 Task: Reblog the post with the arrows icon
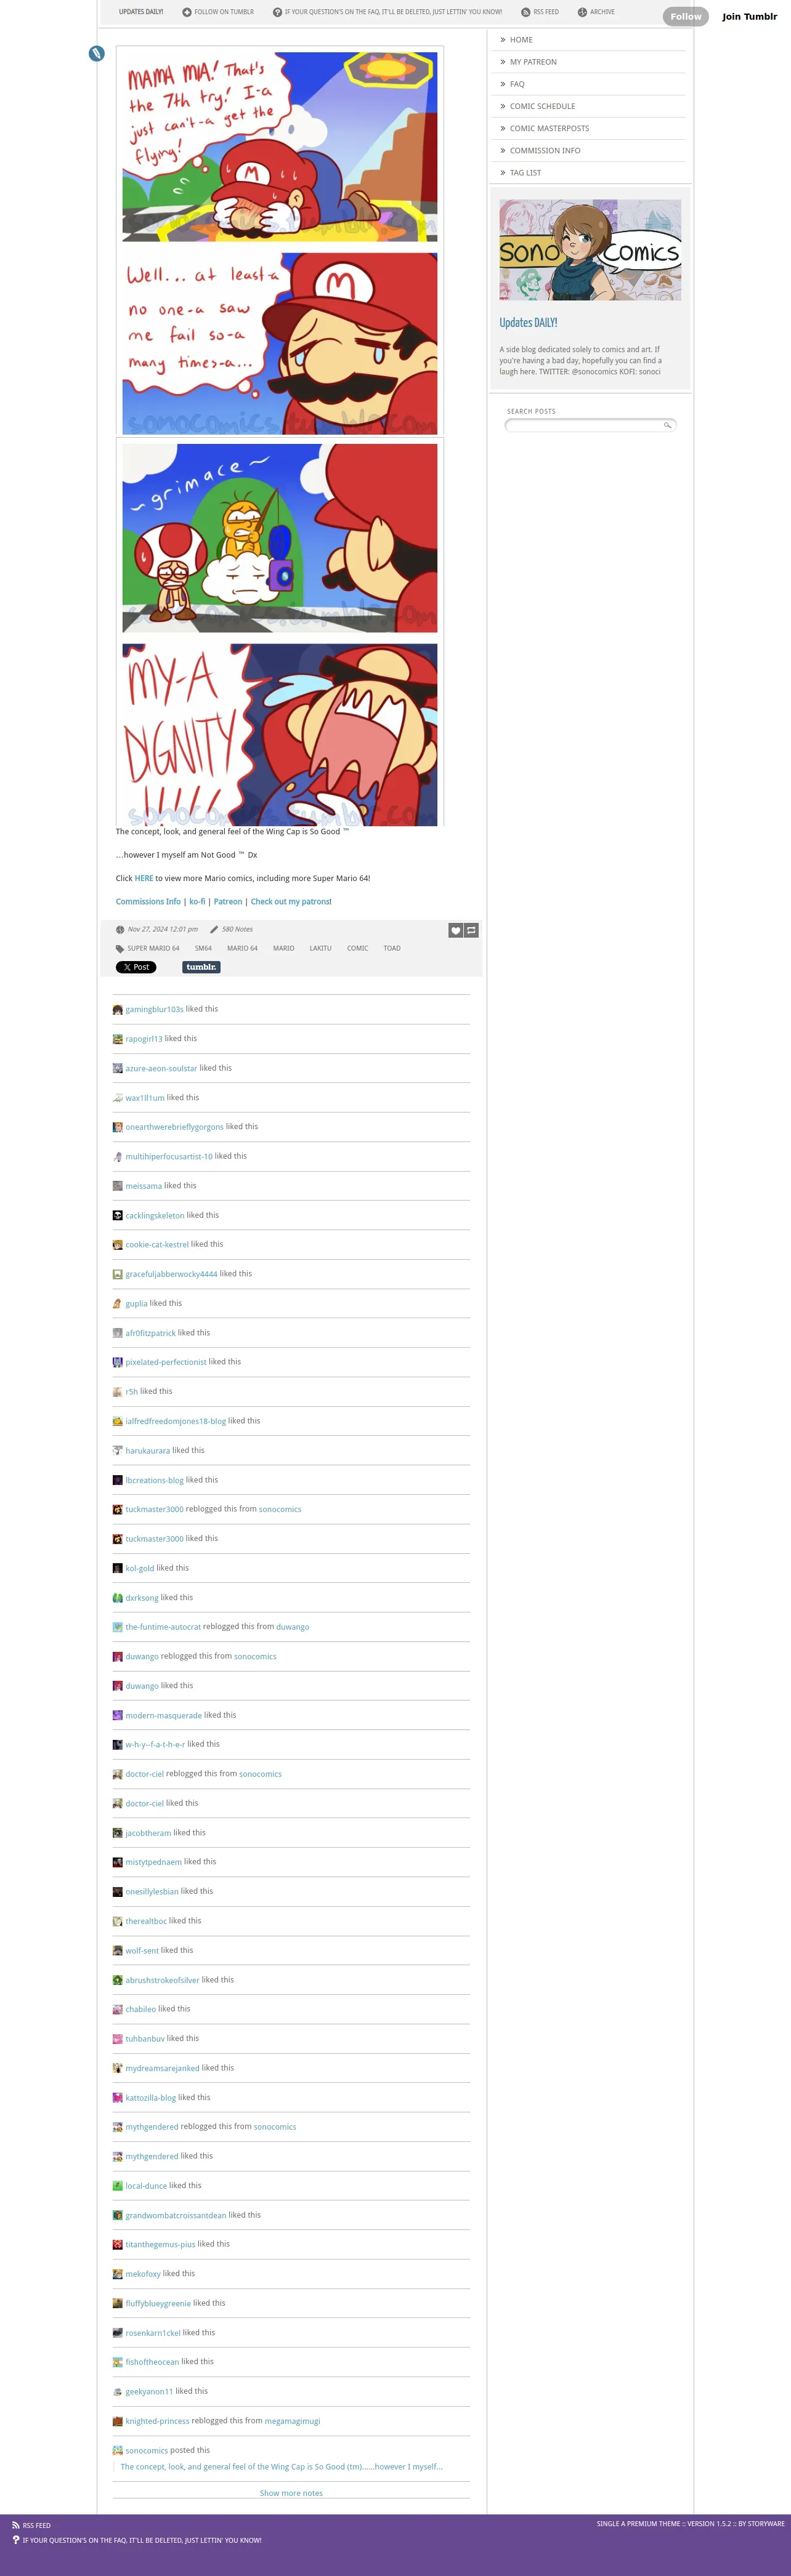(471, 930)
